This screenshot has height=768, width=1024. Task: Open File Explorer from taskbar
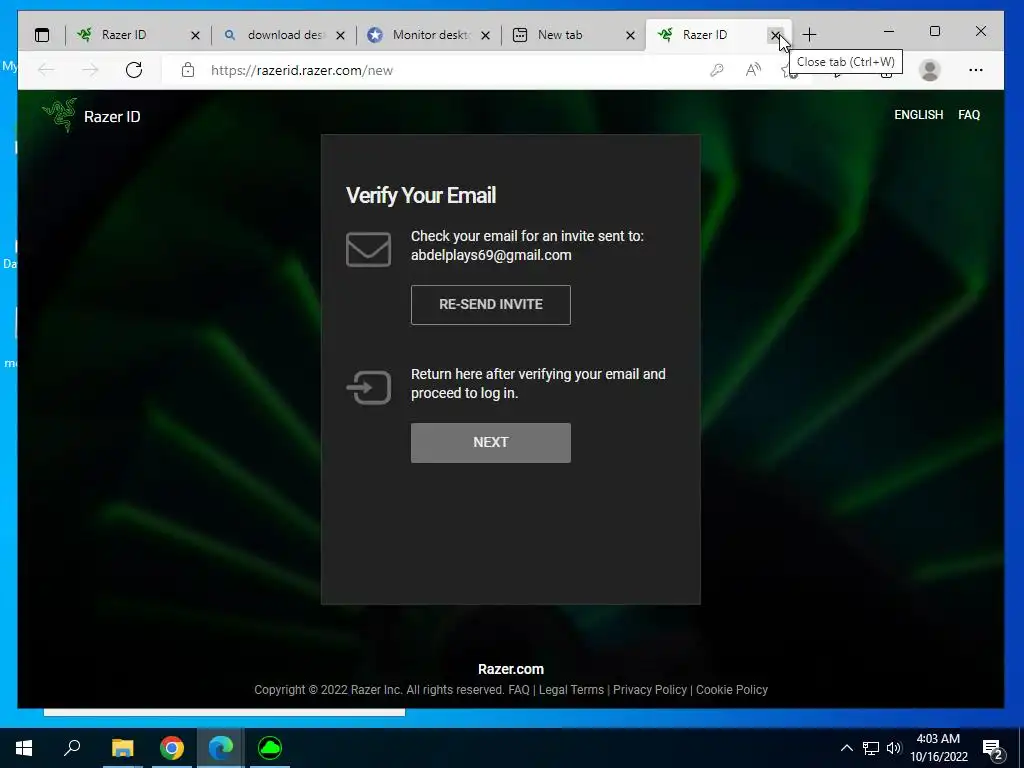pyautogui.click(x=122, y=748)
